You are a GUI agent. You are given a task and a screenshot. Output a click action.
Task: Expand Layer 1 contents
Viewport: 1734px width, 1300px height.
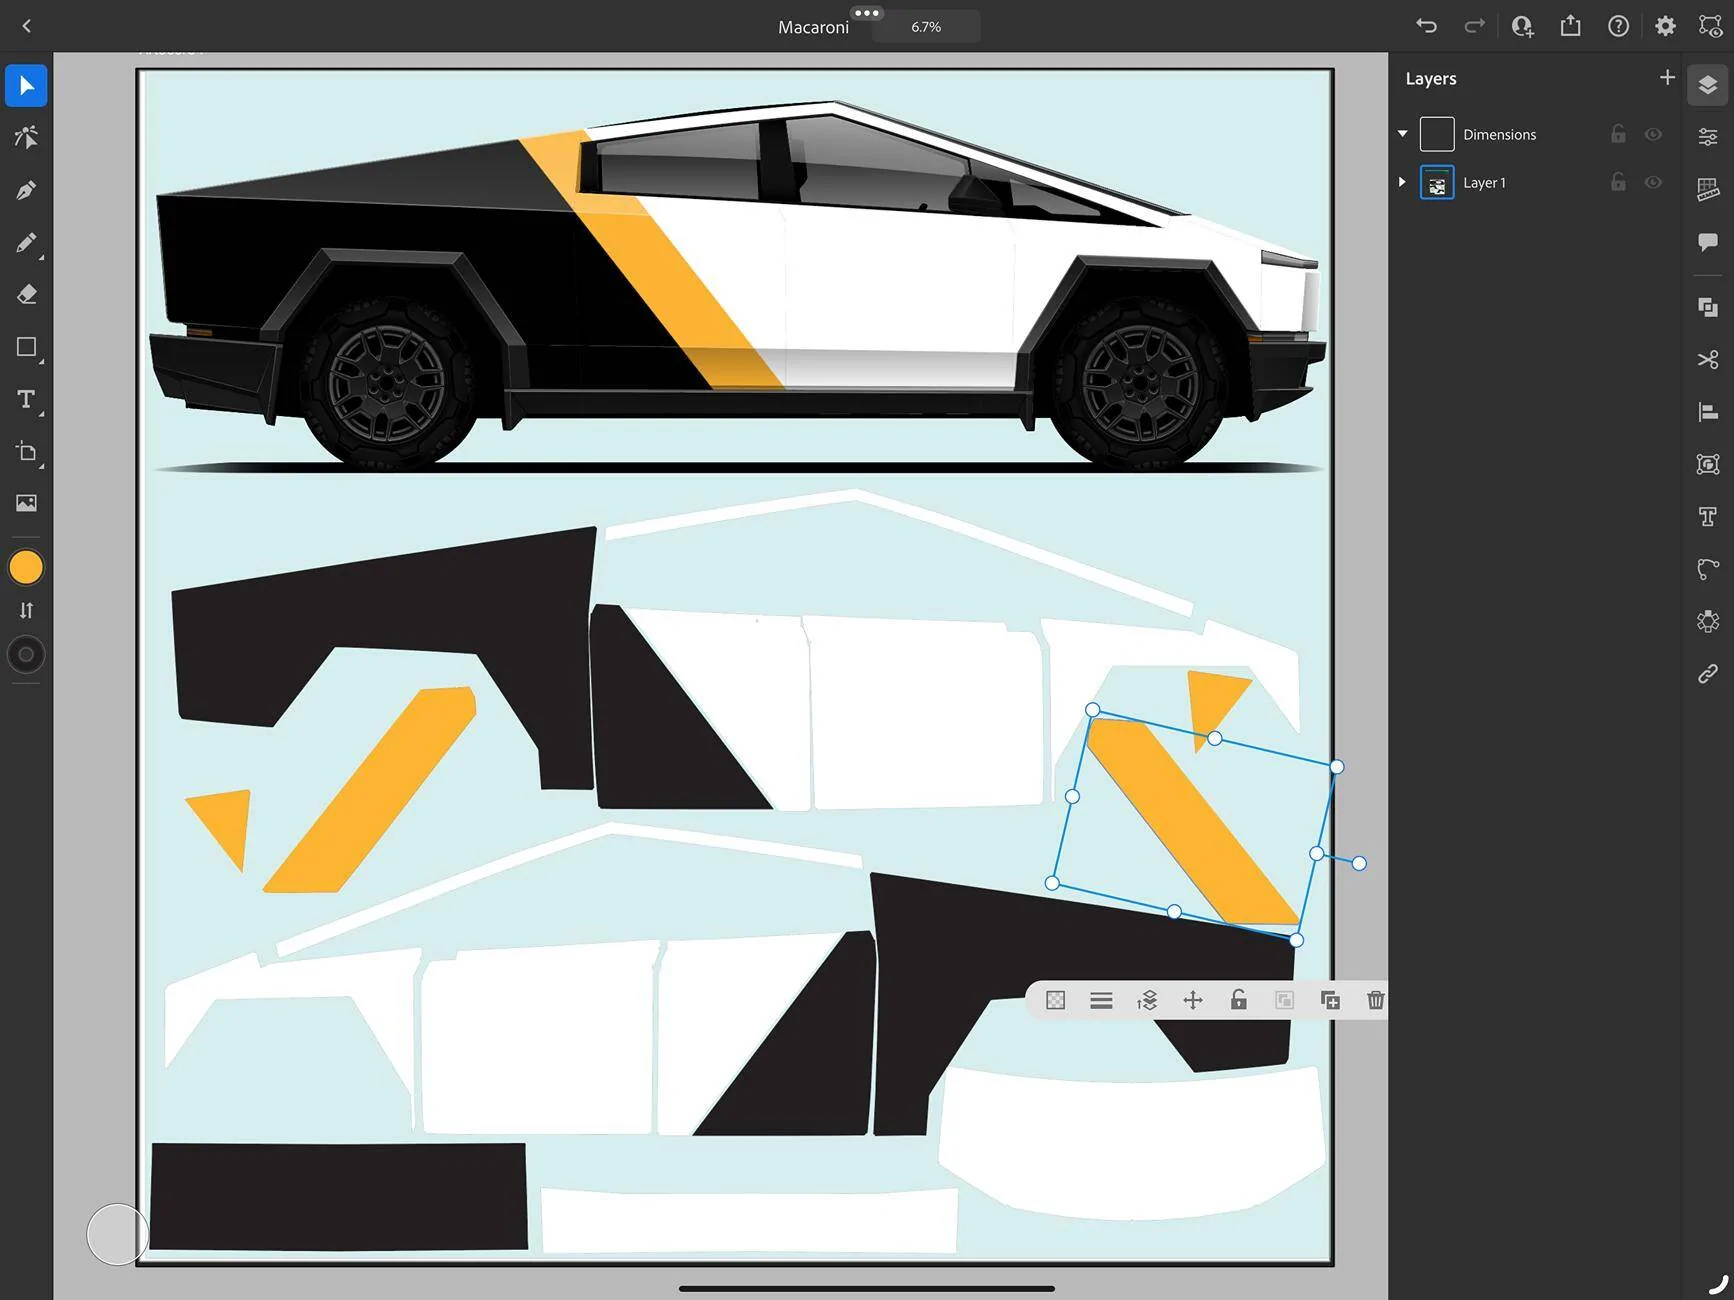1402,182
